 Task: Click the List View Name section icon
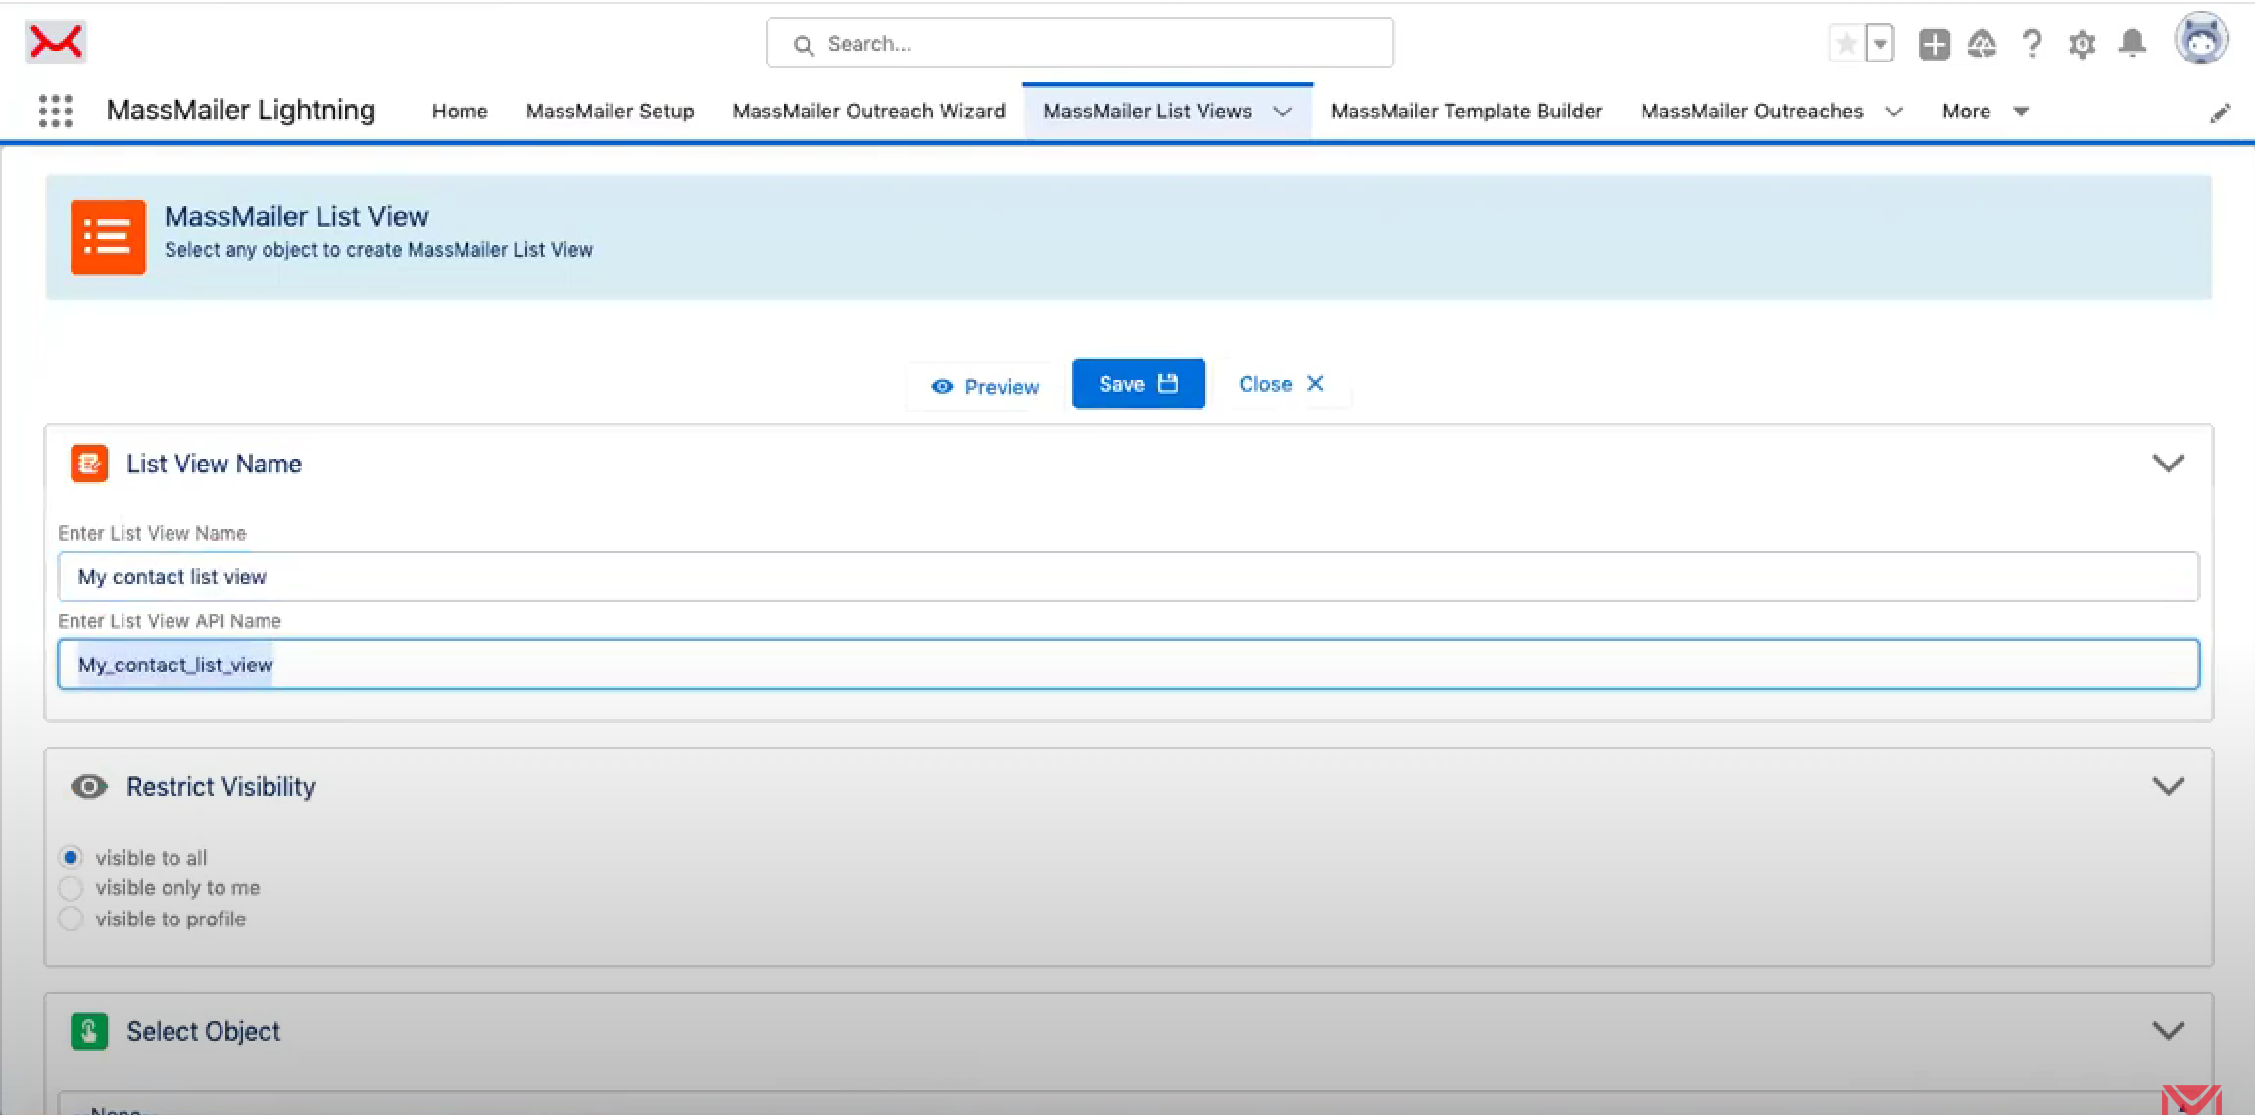[89, 464]
